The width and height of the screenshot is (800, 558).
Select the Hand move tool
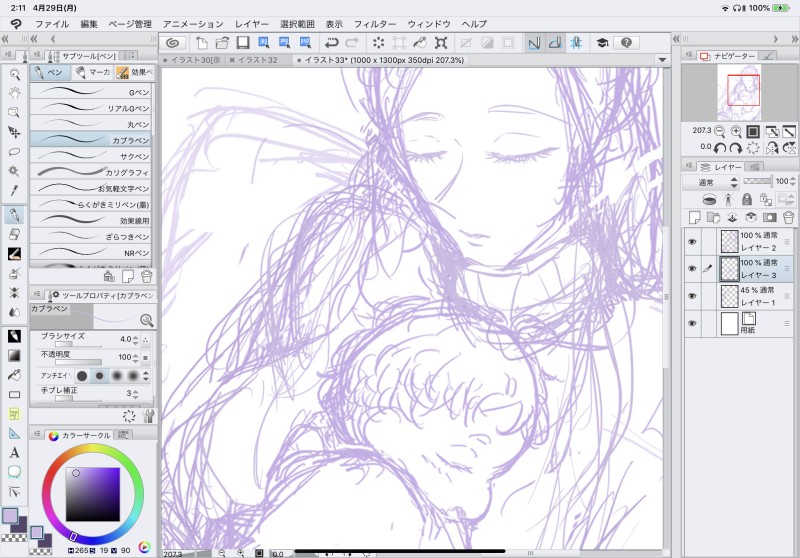(15, 93)
